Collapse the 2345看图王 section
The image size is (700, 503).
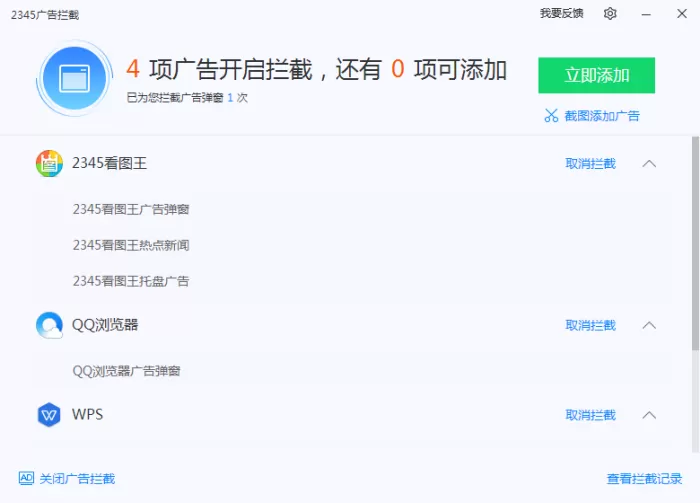click(649, 164)
